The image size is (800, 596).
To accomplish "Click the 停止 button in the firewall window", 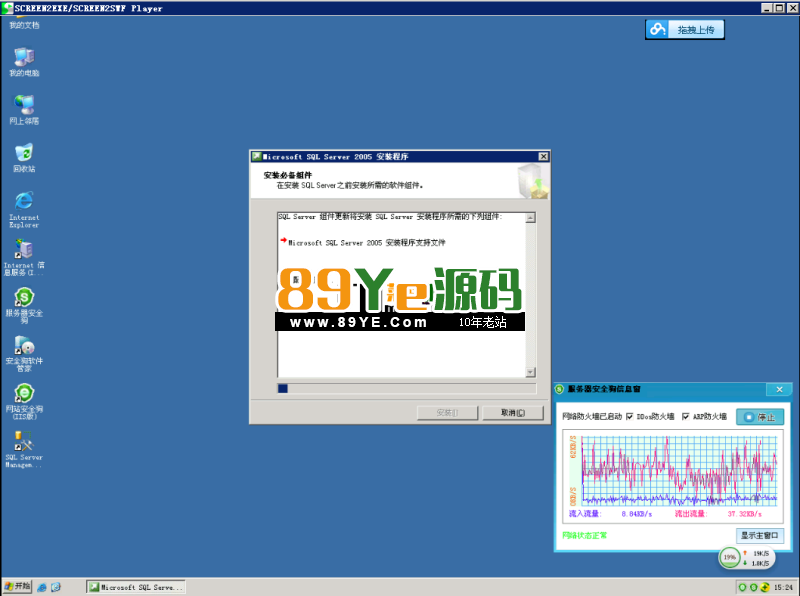I will (760, 417).
